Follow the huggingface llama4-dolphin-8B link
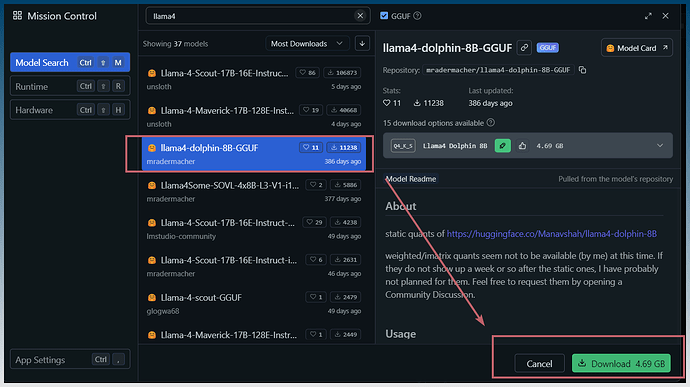 pyautogui.click(x=552, y=234)
